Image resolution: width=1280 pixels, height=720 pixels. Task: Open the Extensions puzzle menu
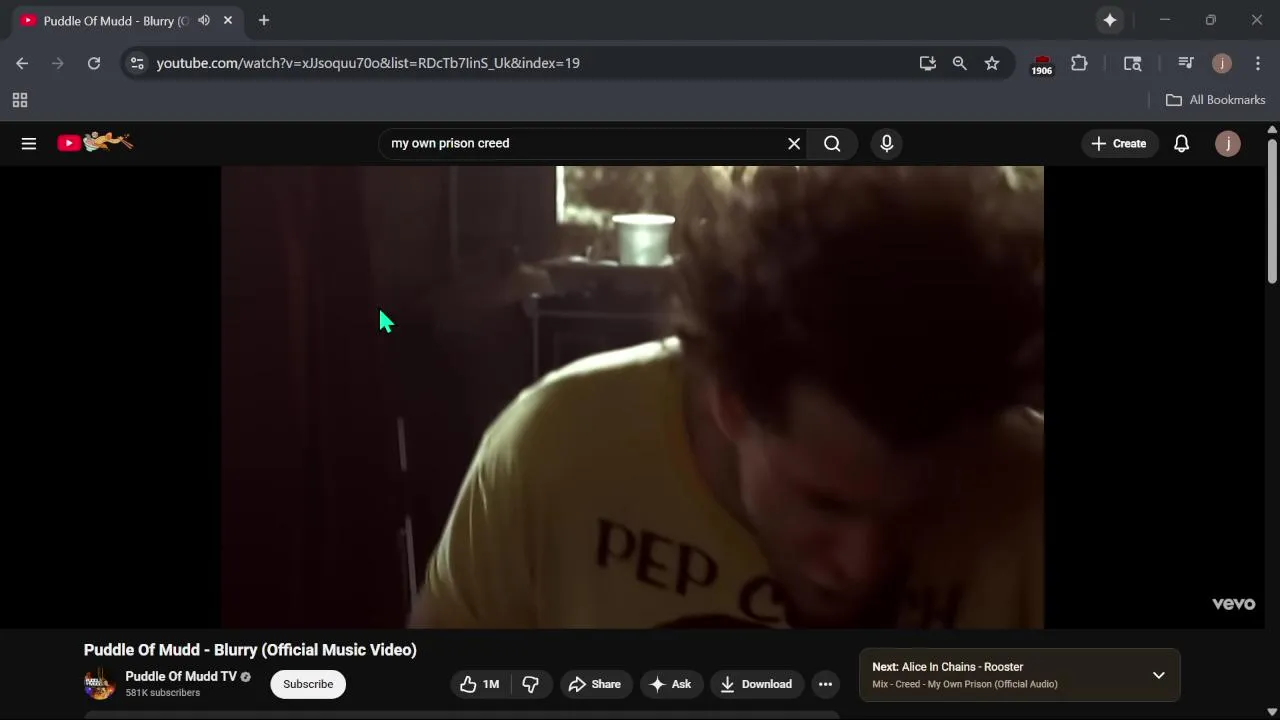tap(1079, 63)
